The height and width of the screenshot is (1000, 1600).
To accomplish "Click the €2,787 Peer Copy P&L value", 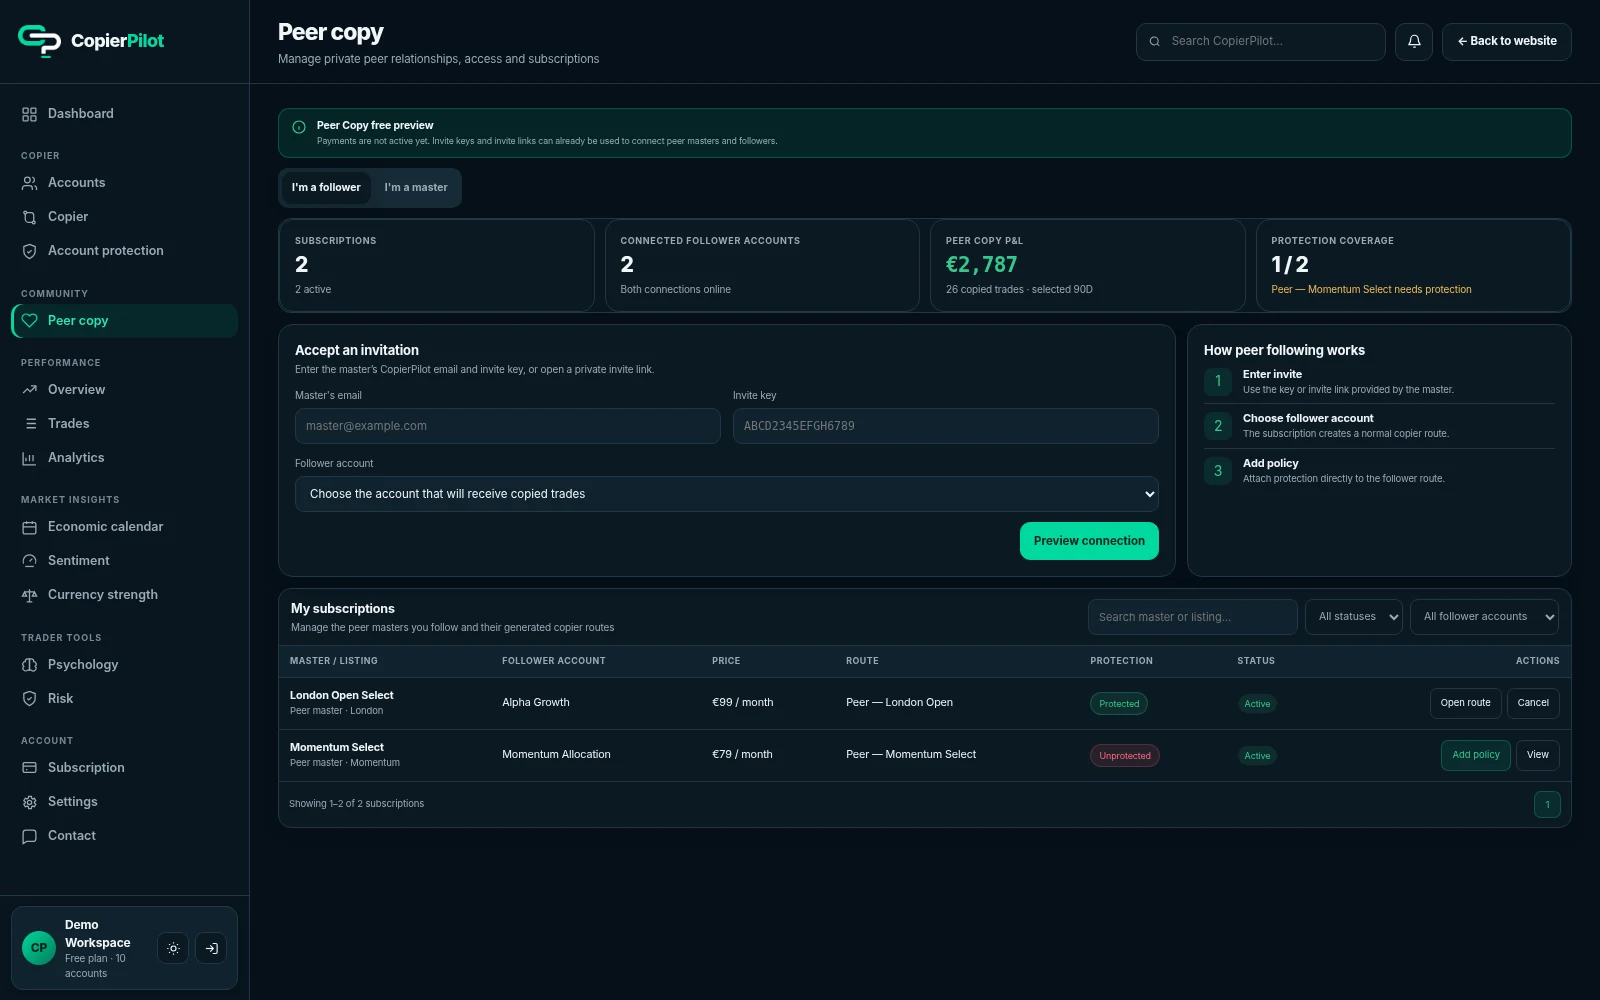I will pos(981,265).
